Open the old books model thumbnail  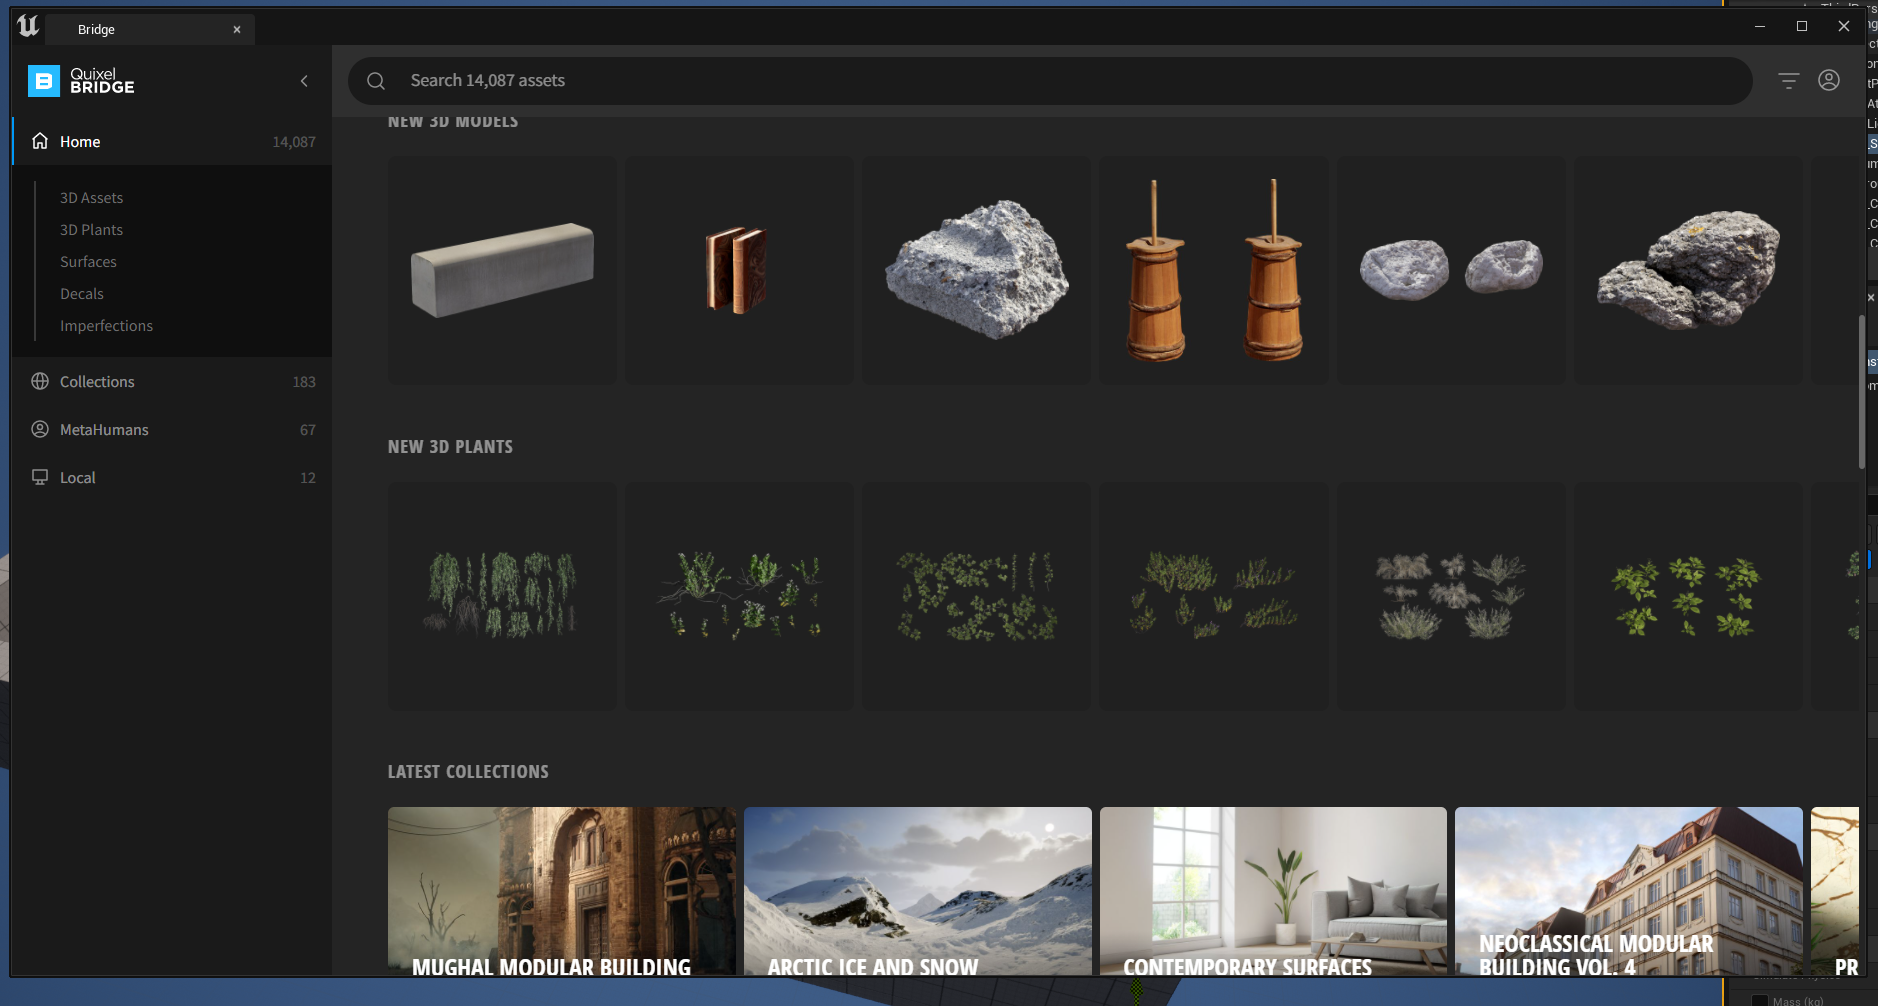739,270
